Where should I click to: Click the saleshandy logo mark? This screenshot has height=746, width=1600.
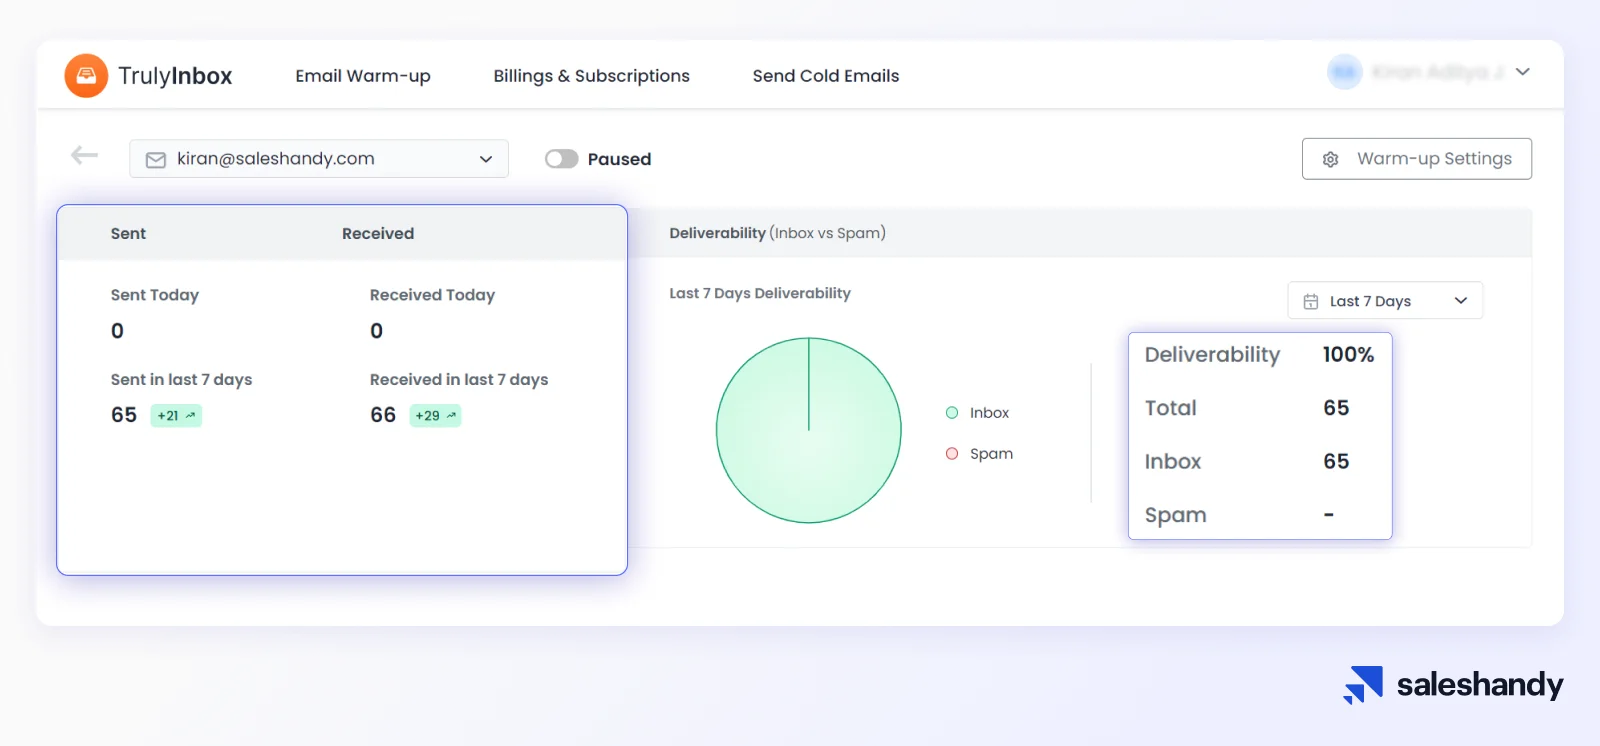coord(1363,685)
